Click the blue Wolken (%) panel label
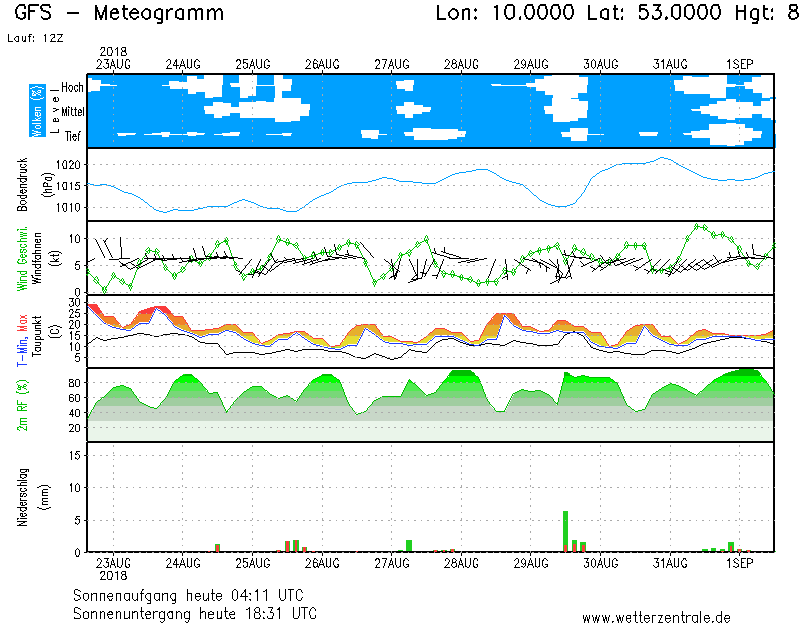 coord(37,111)
